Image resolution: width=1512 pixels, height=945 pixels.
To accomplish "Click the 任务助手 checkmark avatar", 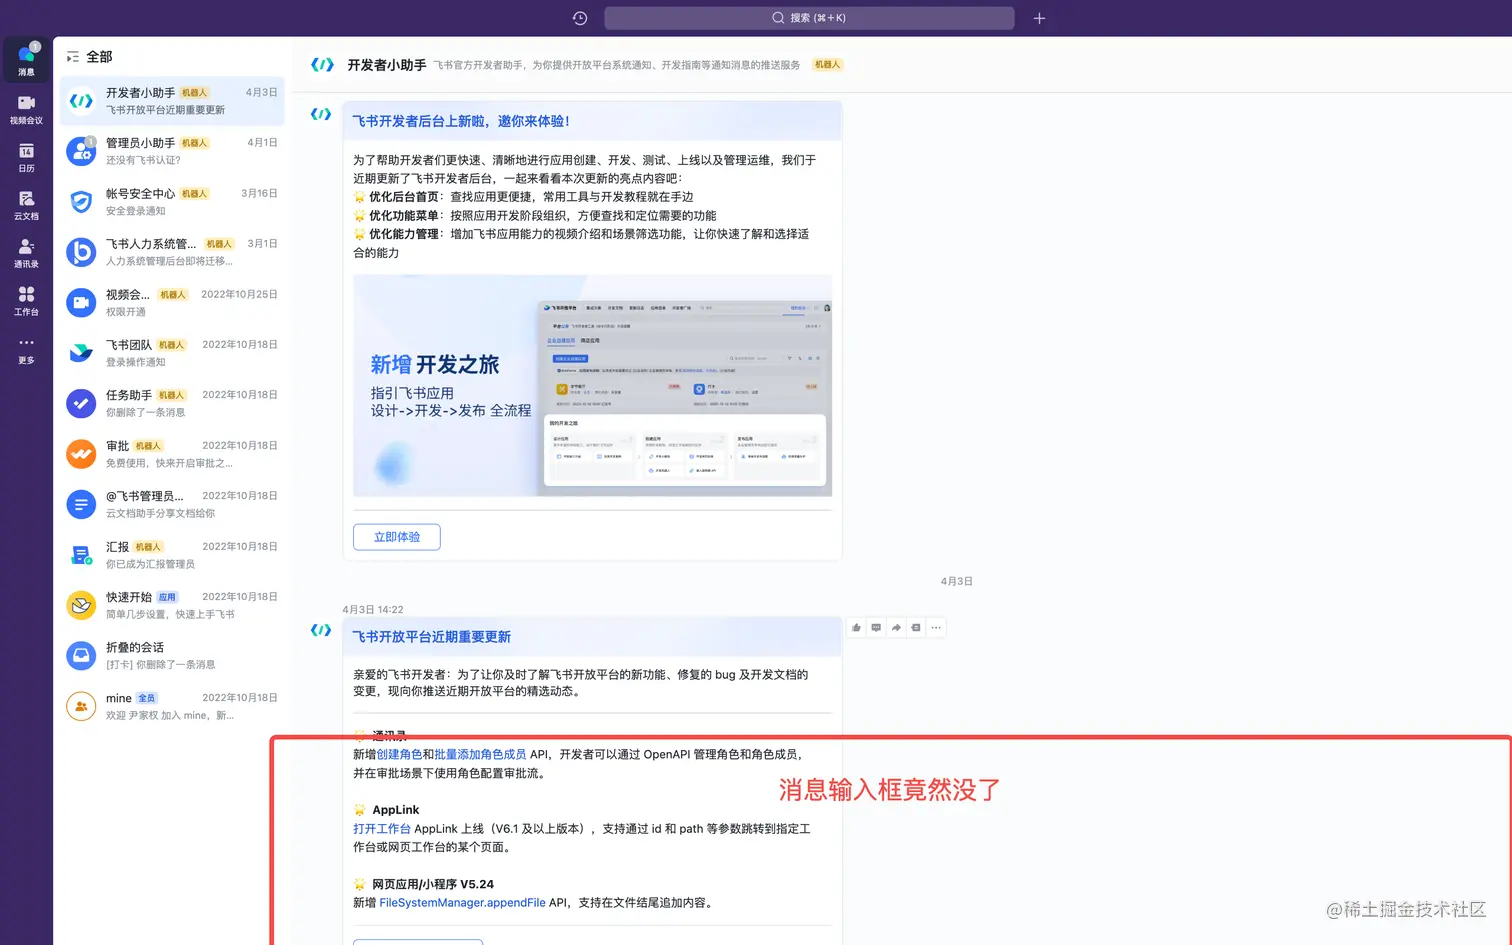I will 81,403.
